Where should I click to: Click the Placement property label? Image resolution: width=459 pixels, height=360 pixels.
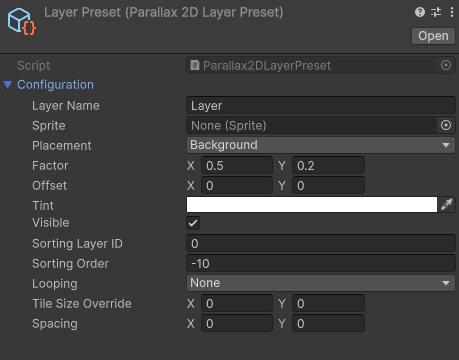62,146
